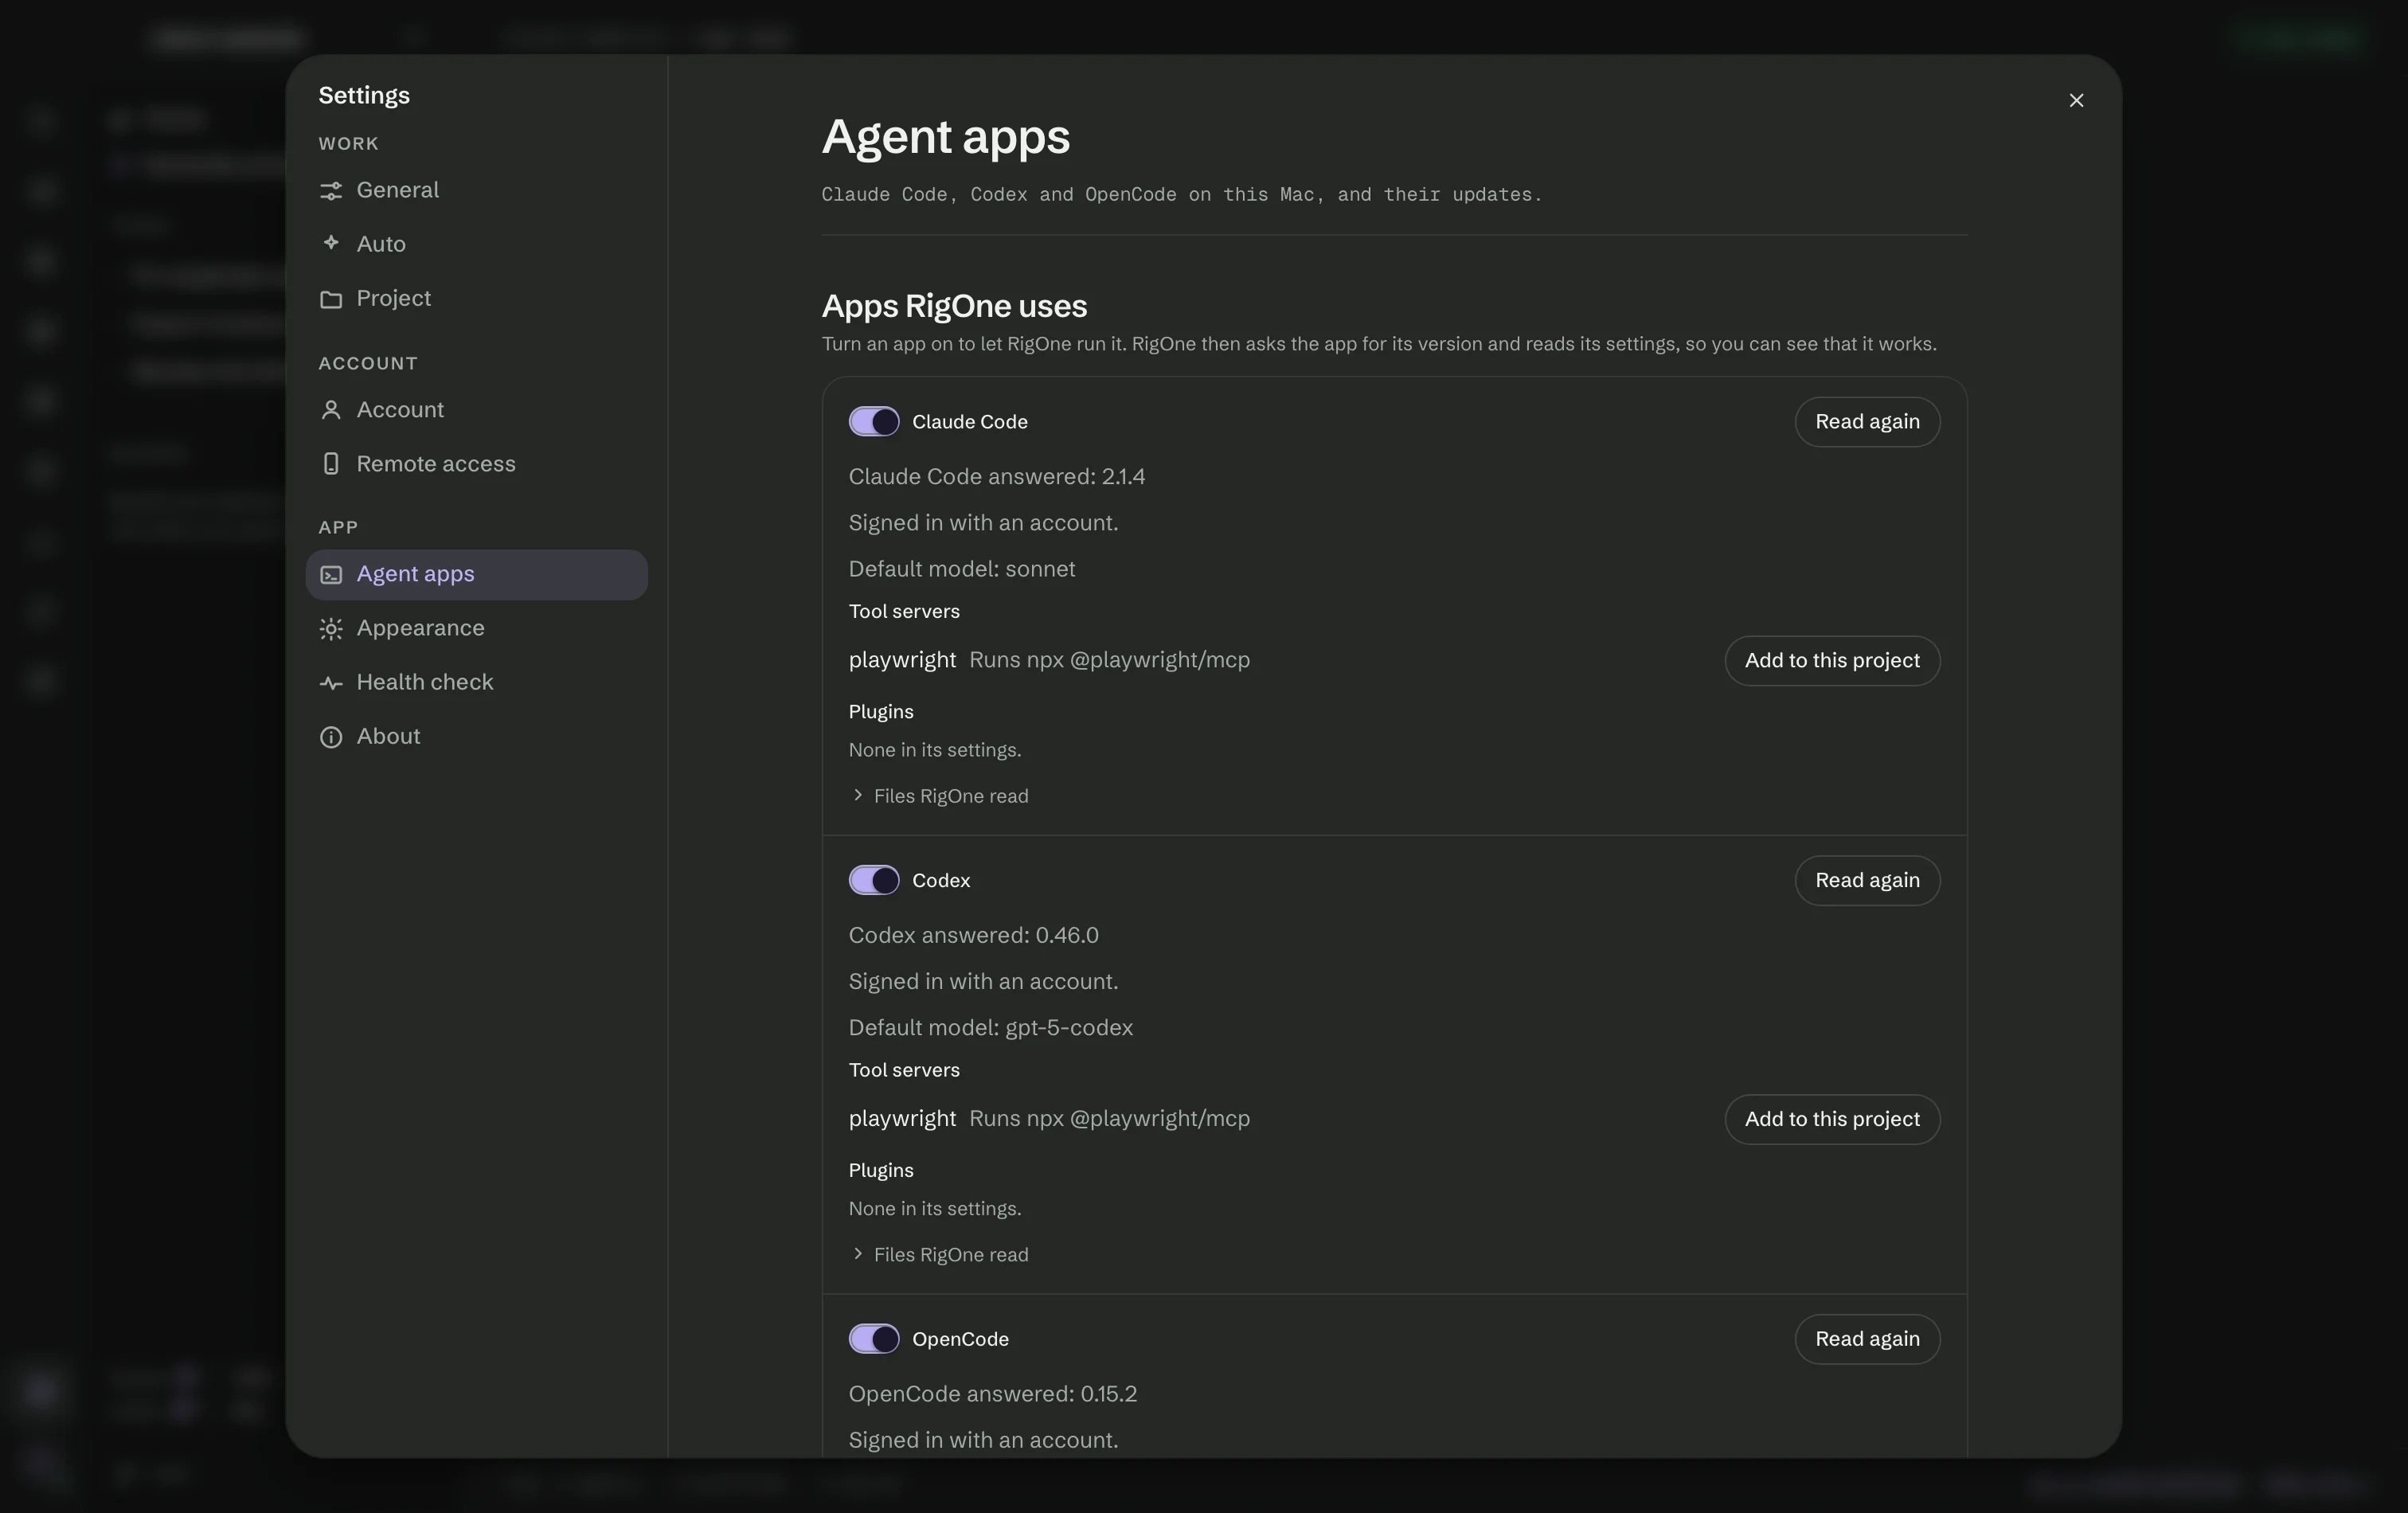
Task: Select the Account settings page
Action: 476,410
